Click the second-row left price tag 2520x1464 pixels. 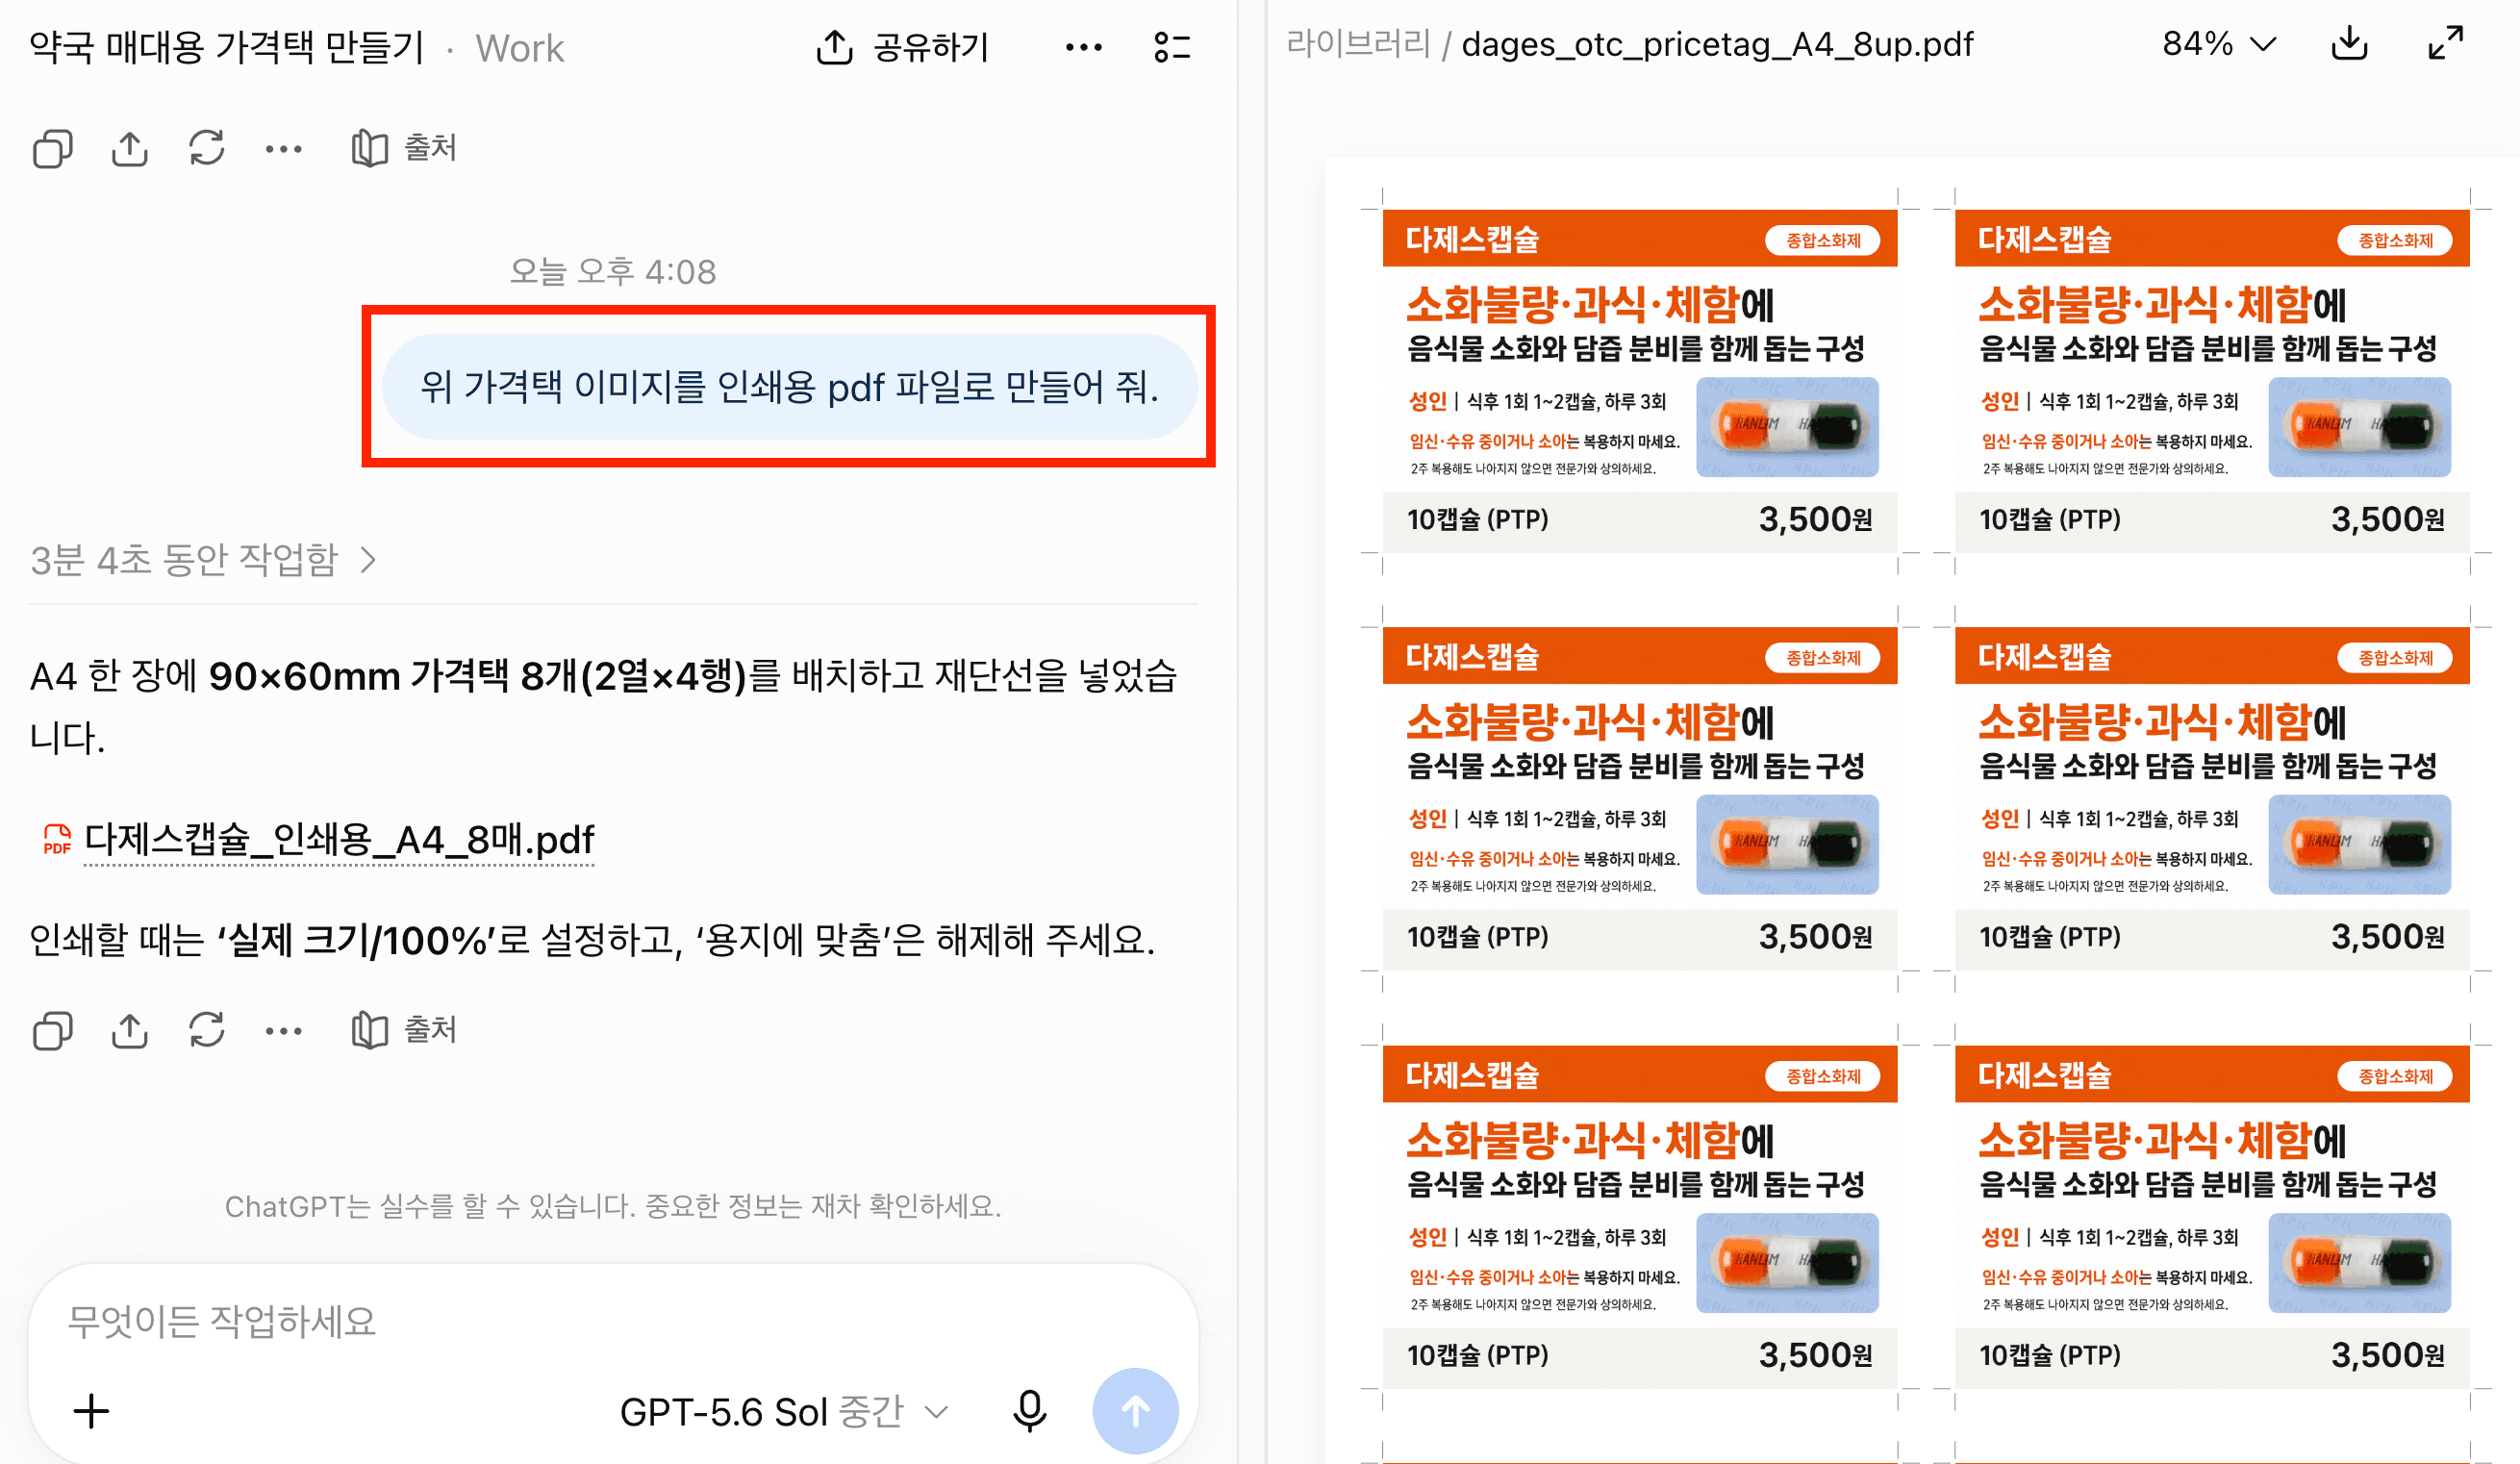pyautogui.click(x=1639, y=799)
